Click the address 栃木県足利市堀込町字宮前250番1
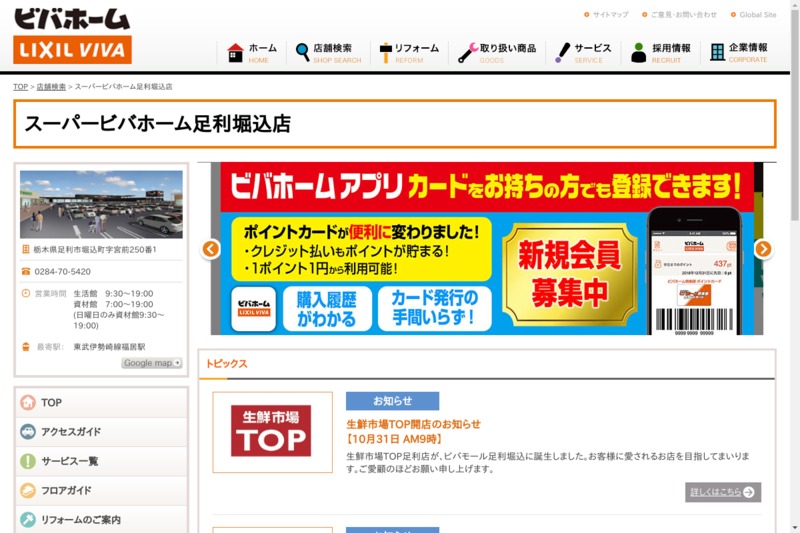The width and height of the screenshot is (800, 533). (95, 249)
